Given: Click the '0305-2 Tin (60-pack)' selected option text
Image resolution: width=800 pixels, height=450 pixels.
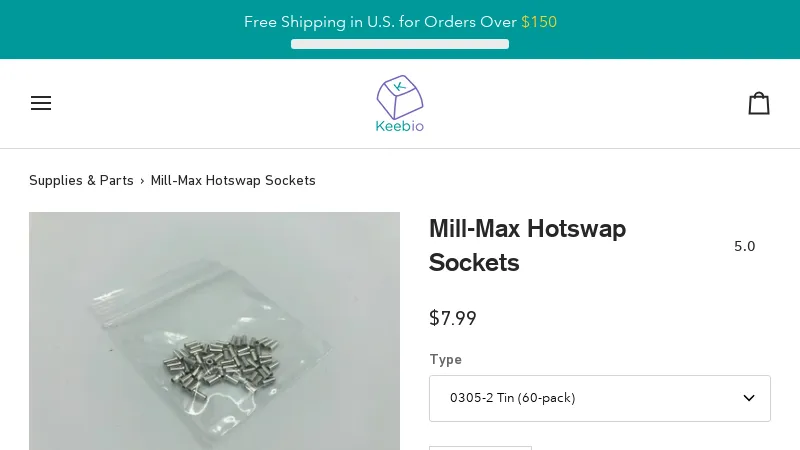Looking at the screenshot, I should [512, 398].
